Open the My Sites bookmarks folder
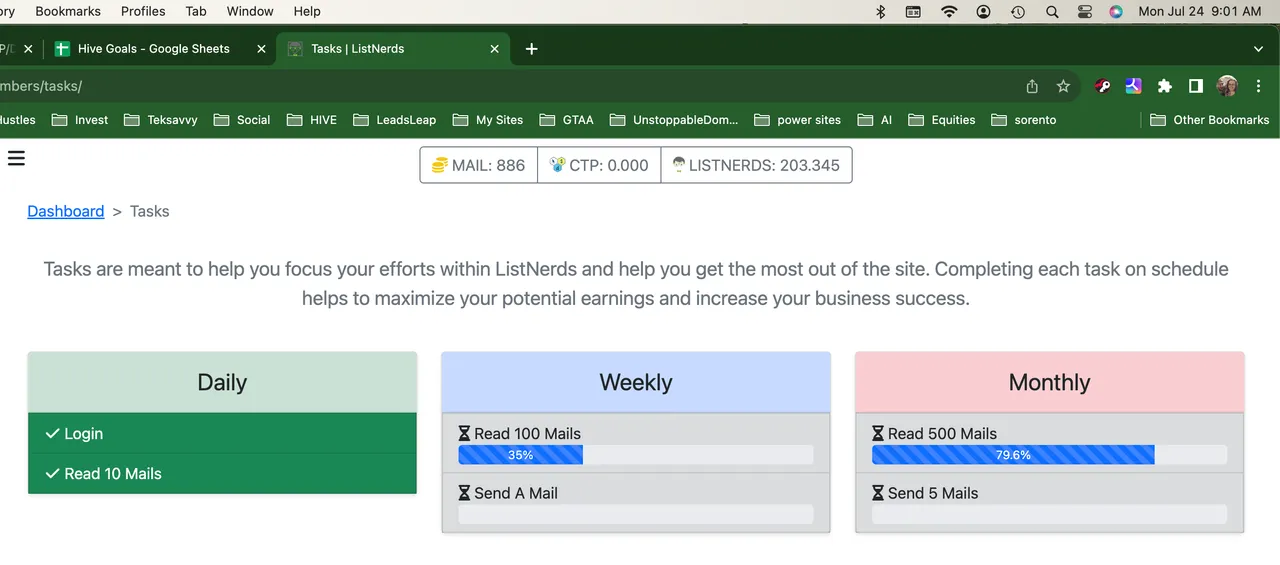Screen dimensions: 1280x565 pos(488,120)
